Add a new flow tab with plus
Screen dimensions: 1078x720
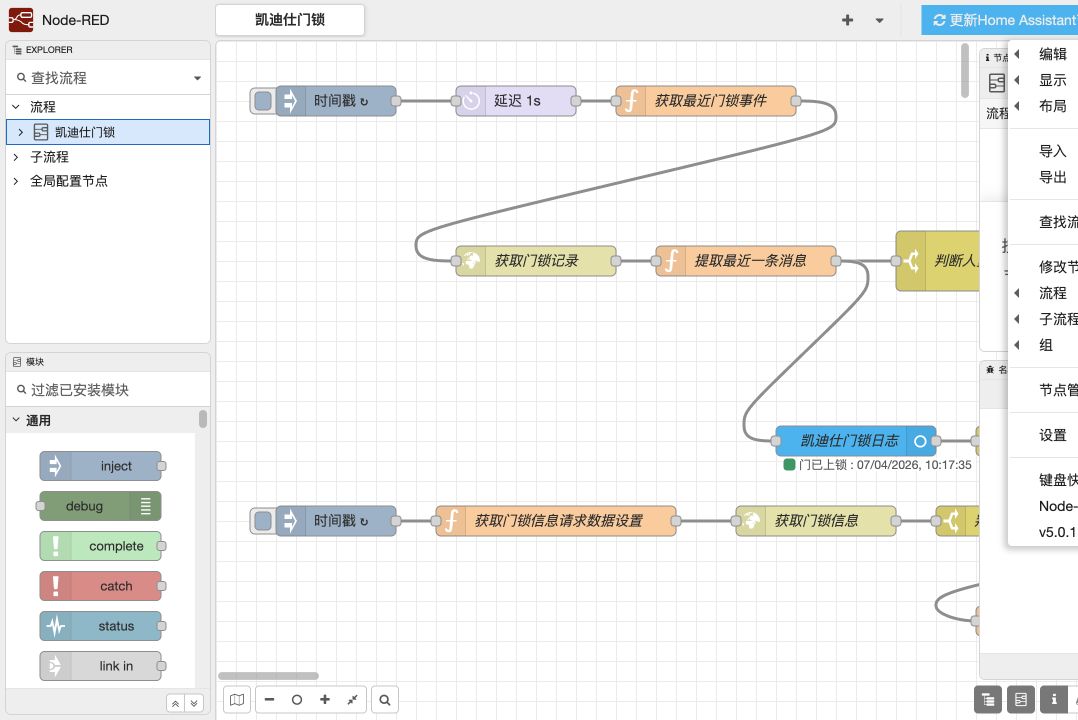(848, 21)
